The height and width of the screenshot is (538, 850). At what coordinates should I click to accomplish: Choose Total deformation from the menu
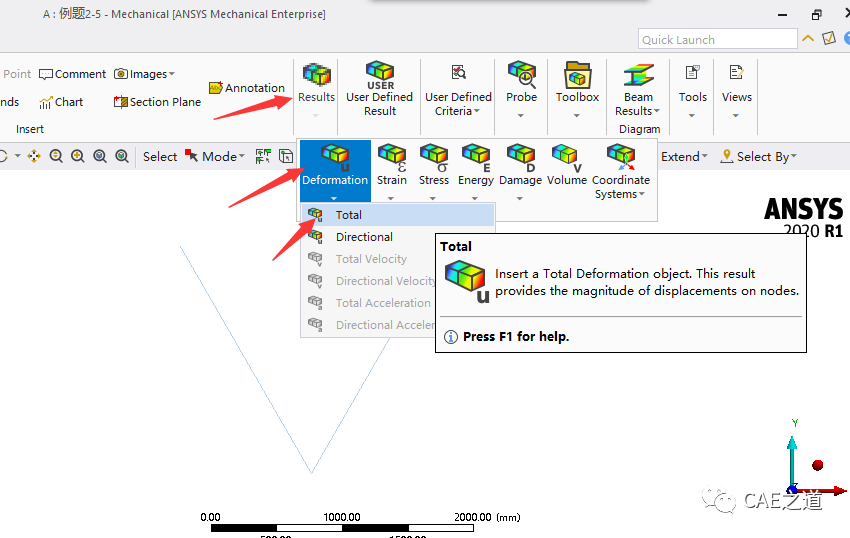pos(397,215)
